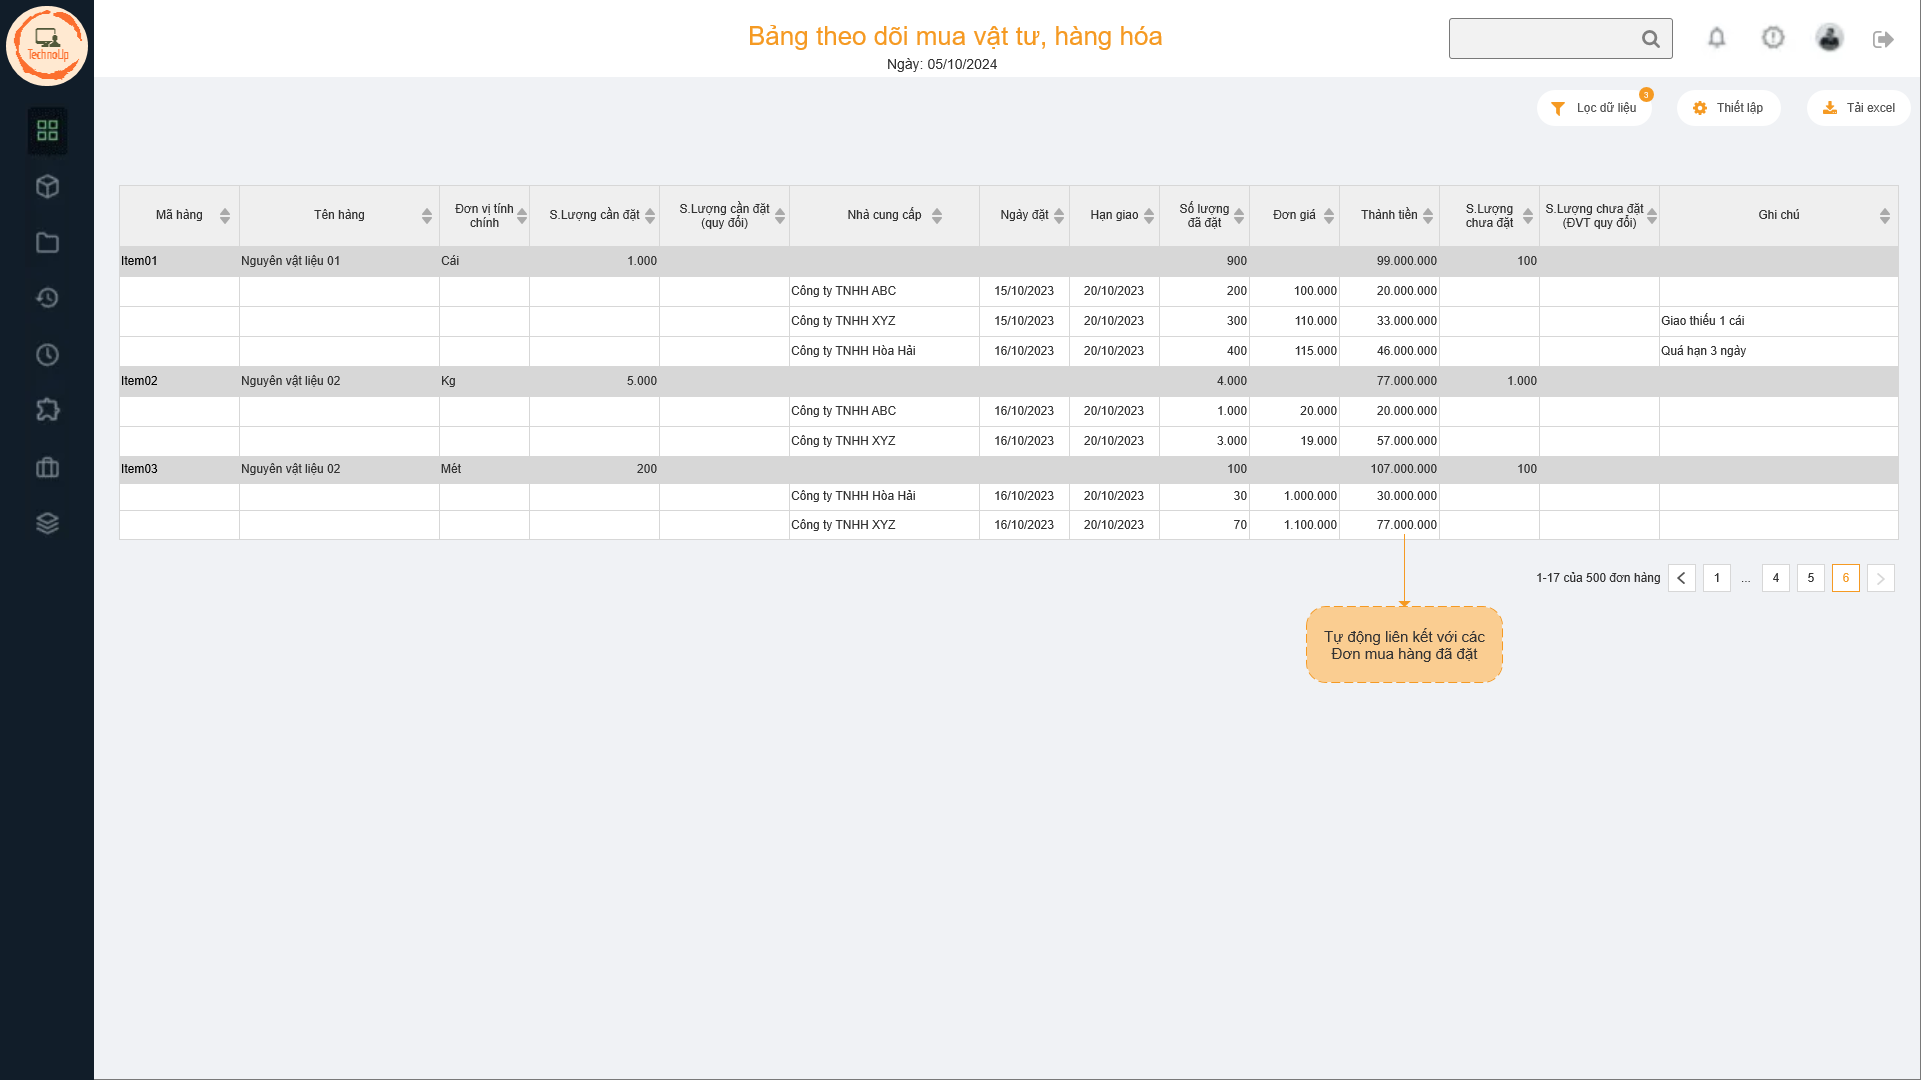Download with Tải excel button

click(1858, 108)
